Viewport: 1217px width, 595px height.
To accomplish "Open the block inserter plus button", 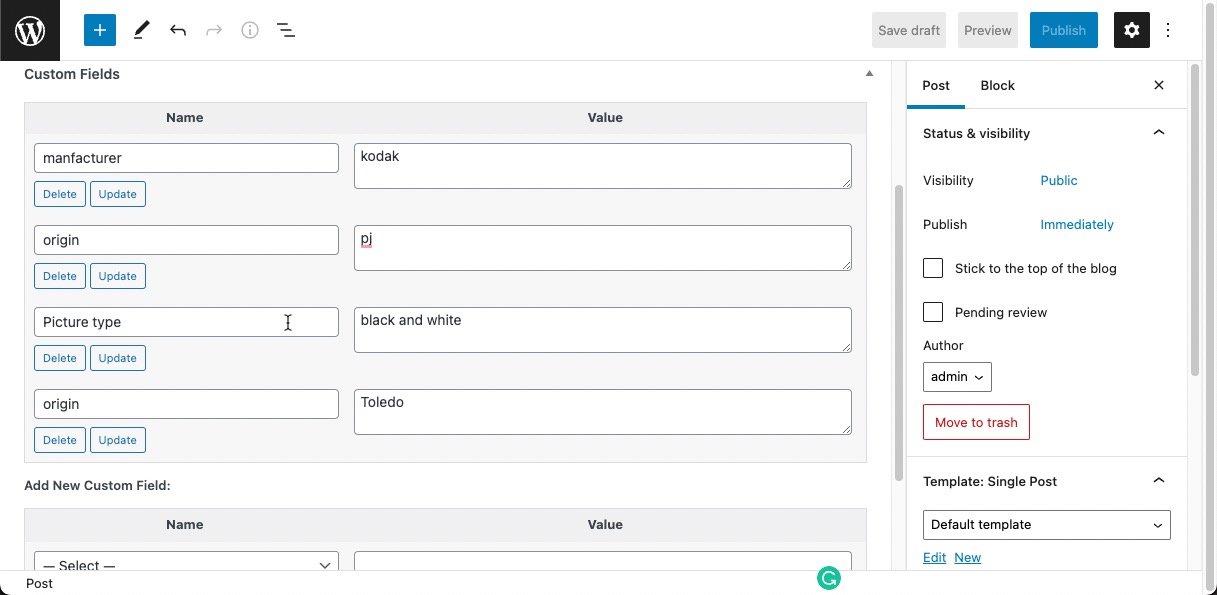I will point(100,30).
